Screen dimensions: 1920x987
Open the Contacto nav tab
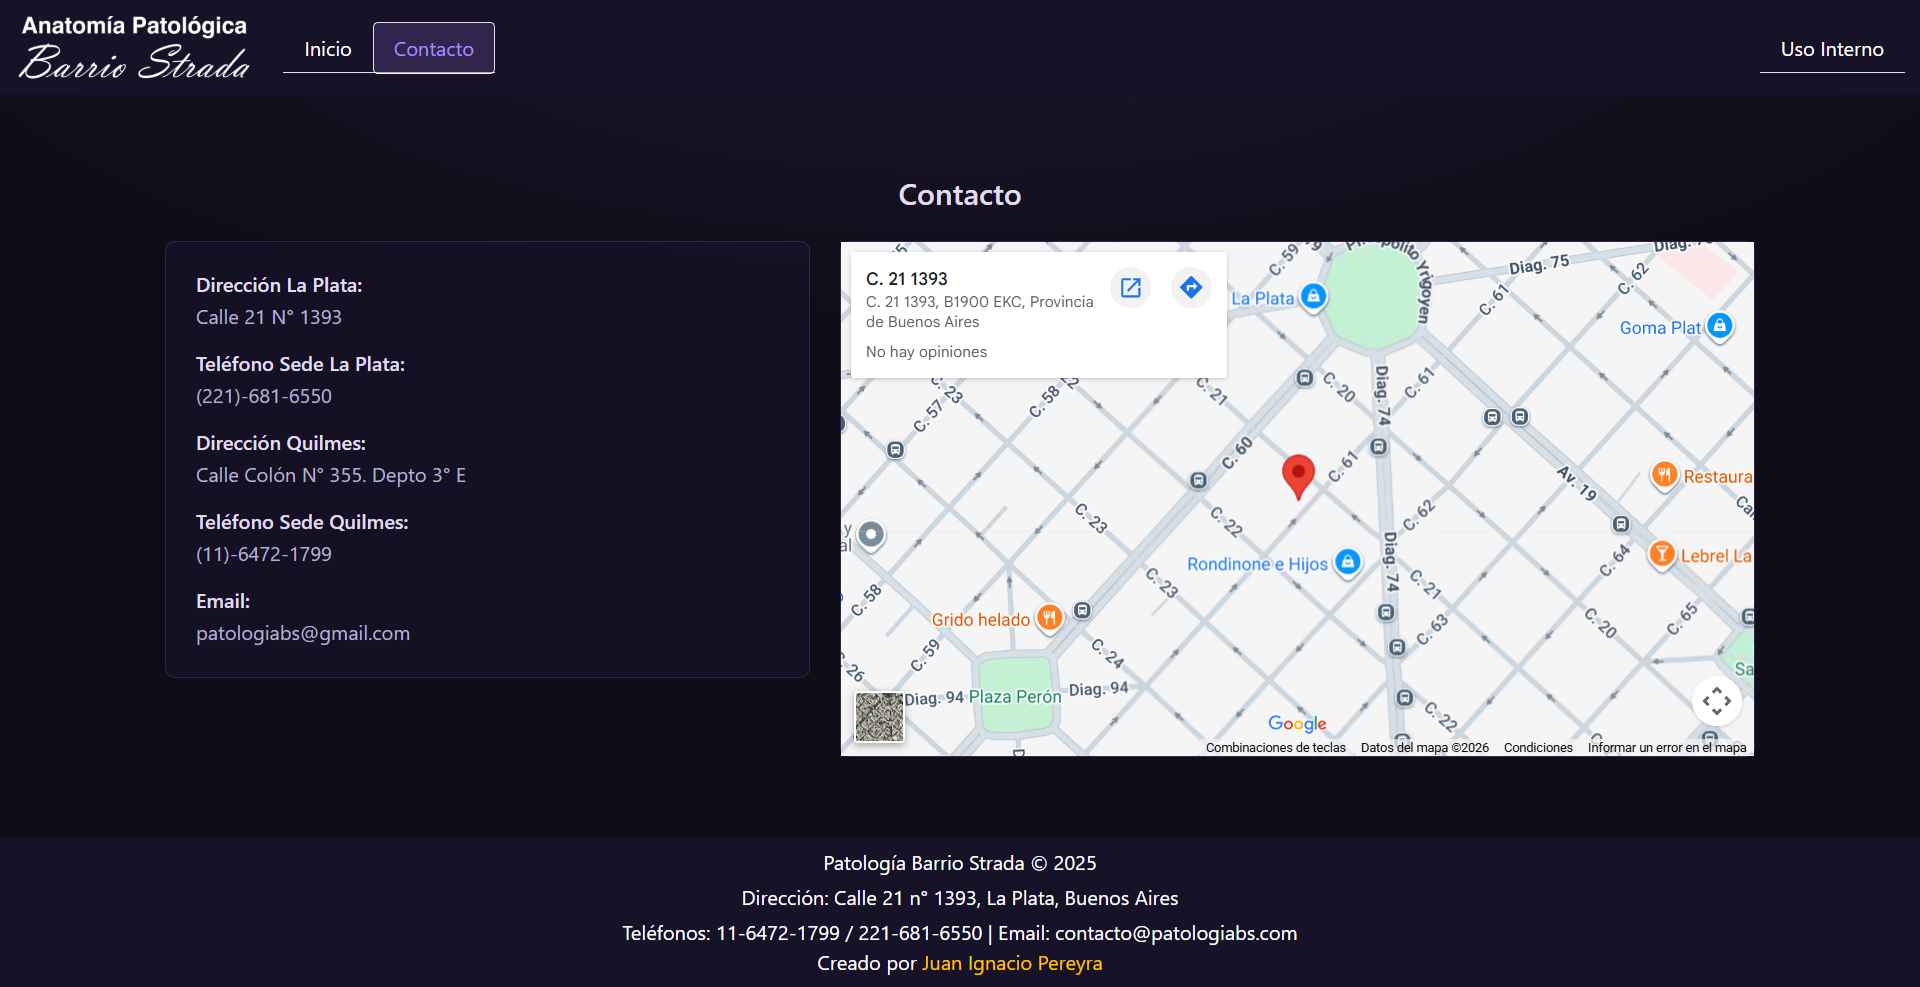click(x=433, y=49)
